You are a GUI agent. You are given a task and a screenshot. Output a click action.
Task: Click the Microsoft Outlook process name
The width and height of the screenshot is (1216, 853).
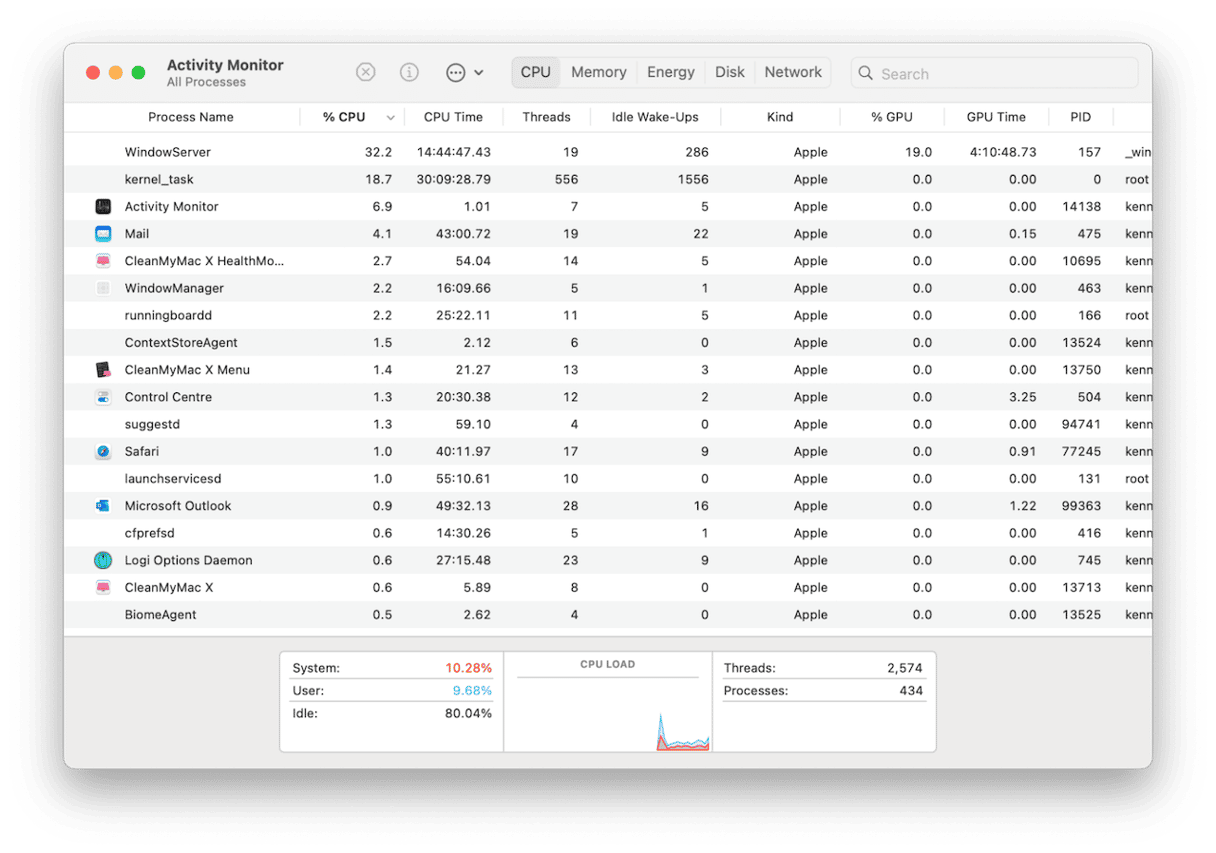point(178,505)
